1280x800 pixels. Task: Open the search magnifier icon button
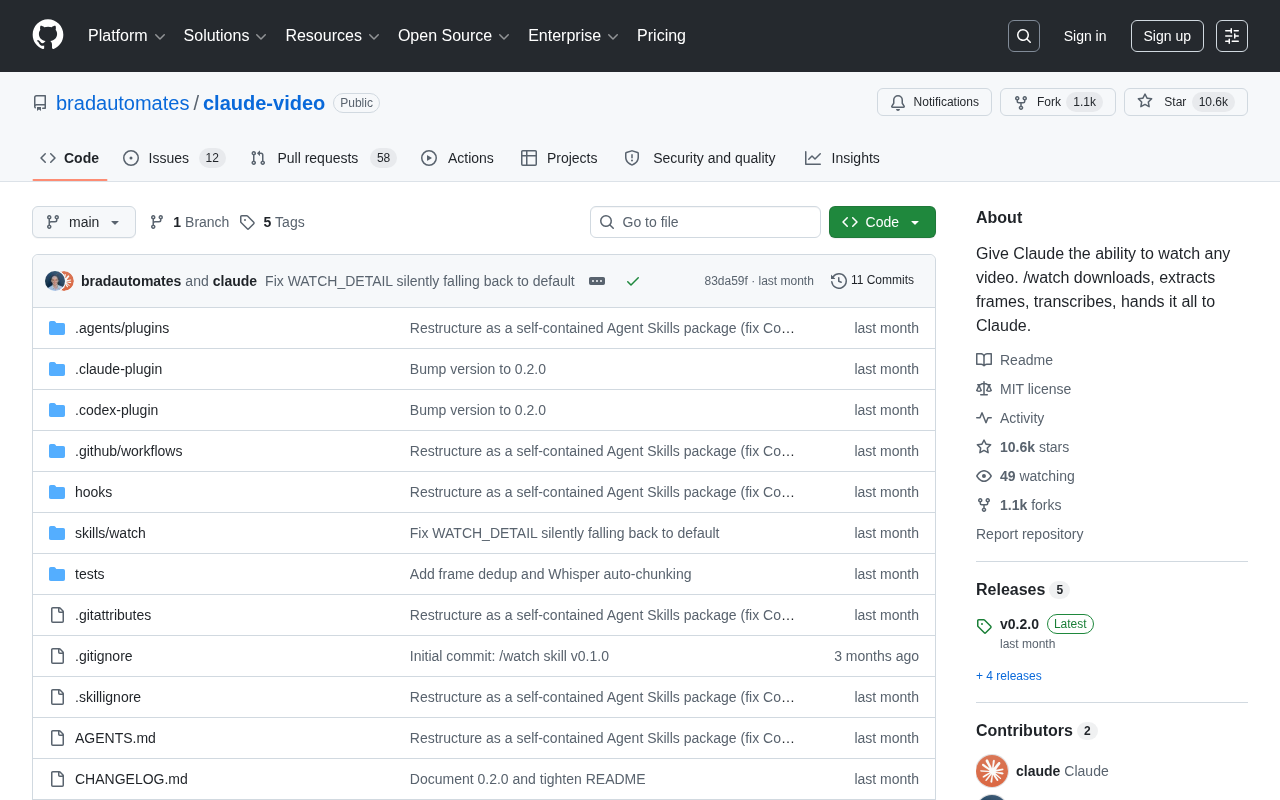(x=1024, y=36)
